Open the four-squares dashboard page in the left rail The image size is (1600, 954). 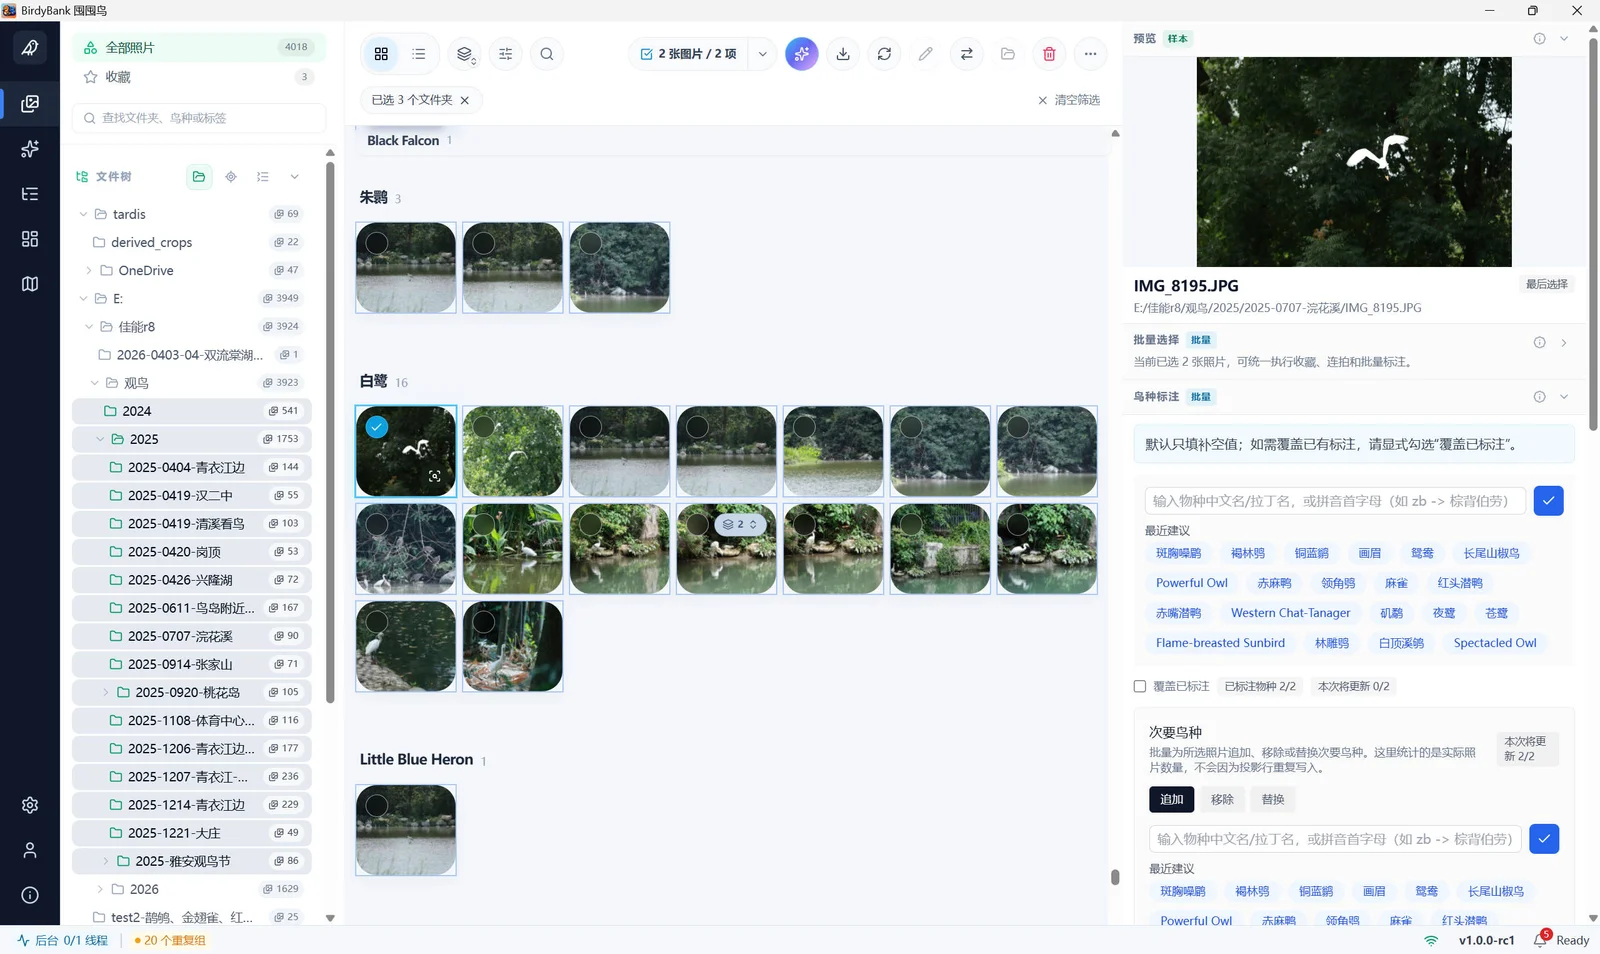tap(30, 239)
